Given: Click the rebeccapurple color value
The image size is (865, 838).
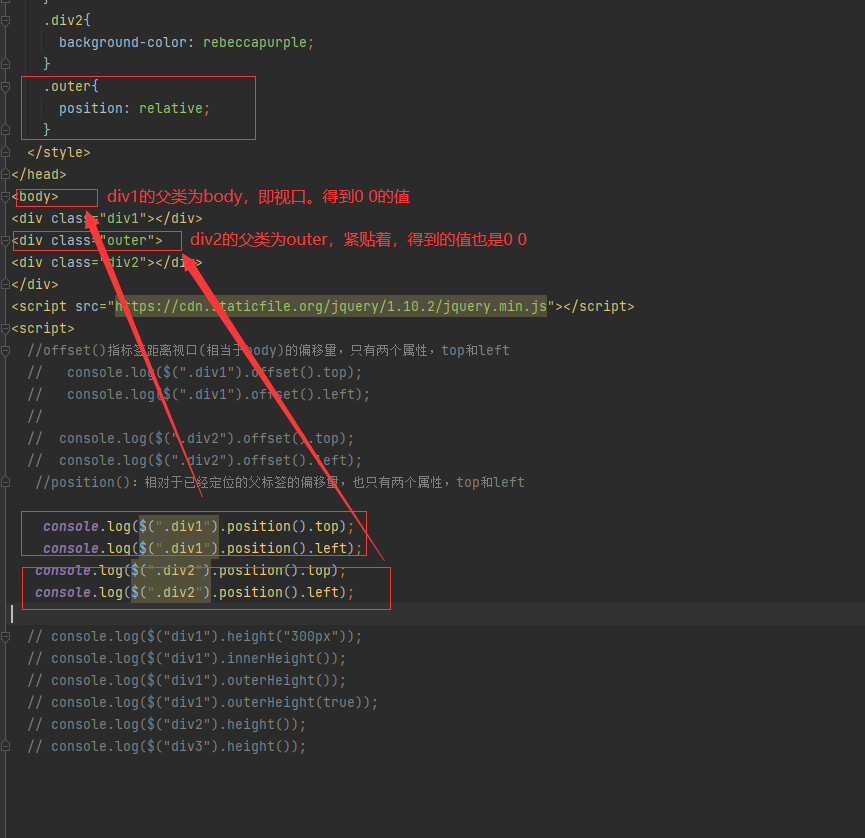Looking at the screenshot, I should coord(255,42).
